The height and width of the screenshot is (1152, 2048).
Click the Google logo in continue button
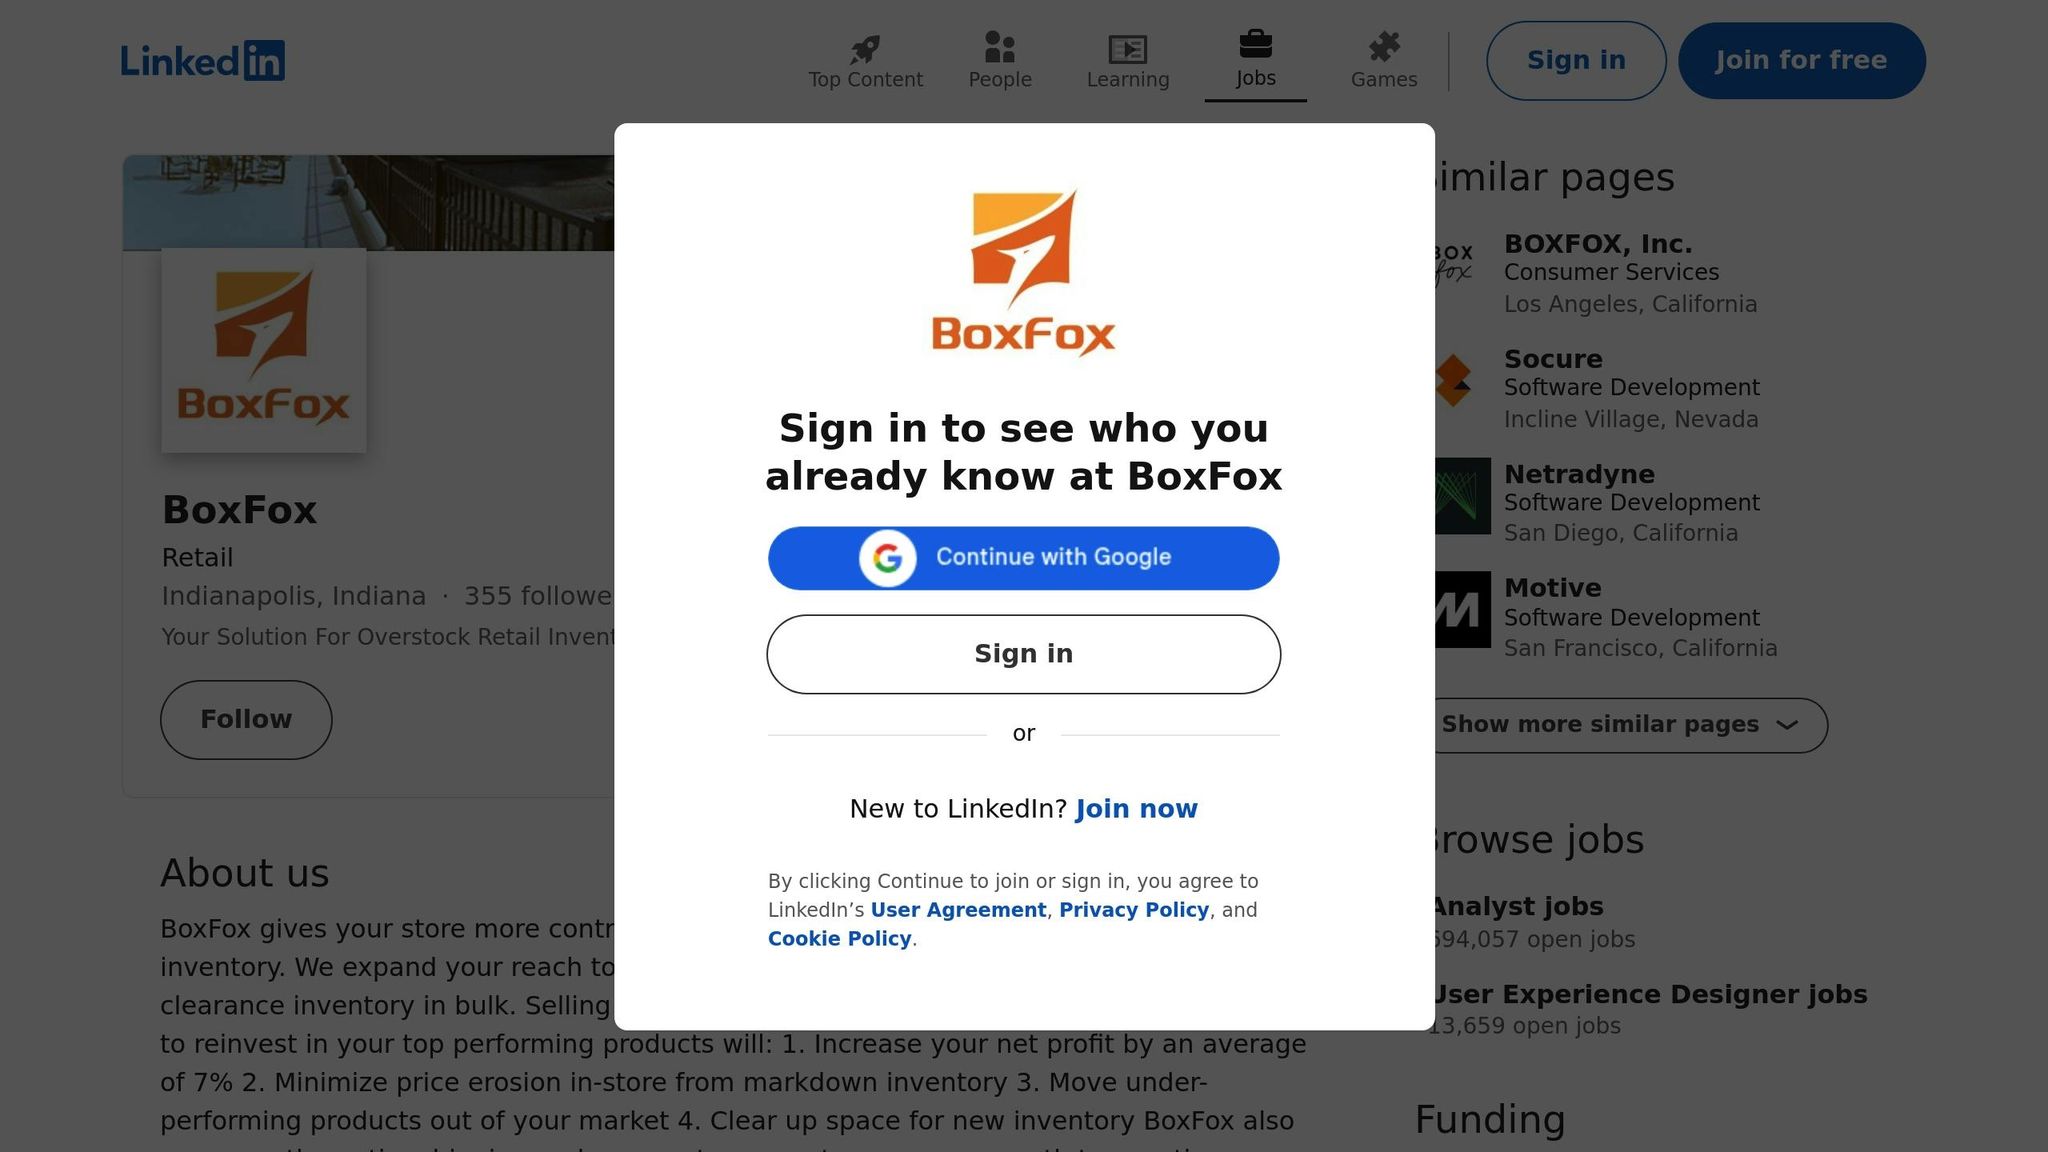point(887,558)
